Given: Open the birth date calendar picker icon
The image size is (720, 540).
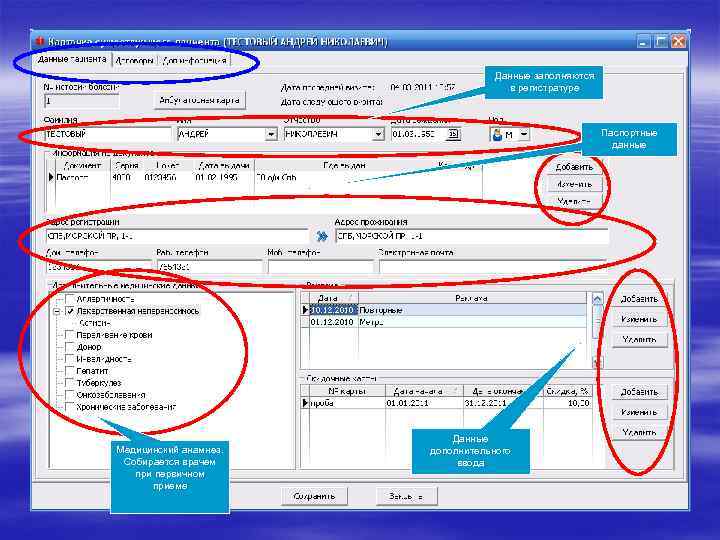Looking at the screenshot, I should click(x=454, y=134).
